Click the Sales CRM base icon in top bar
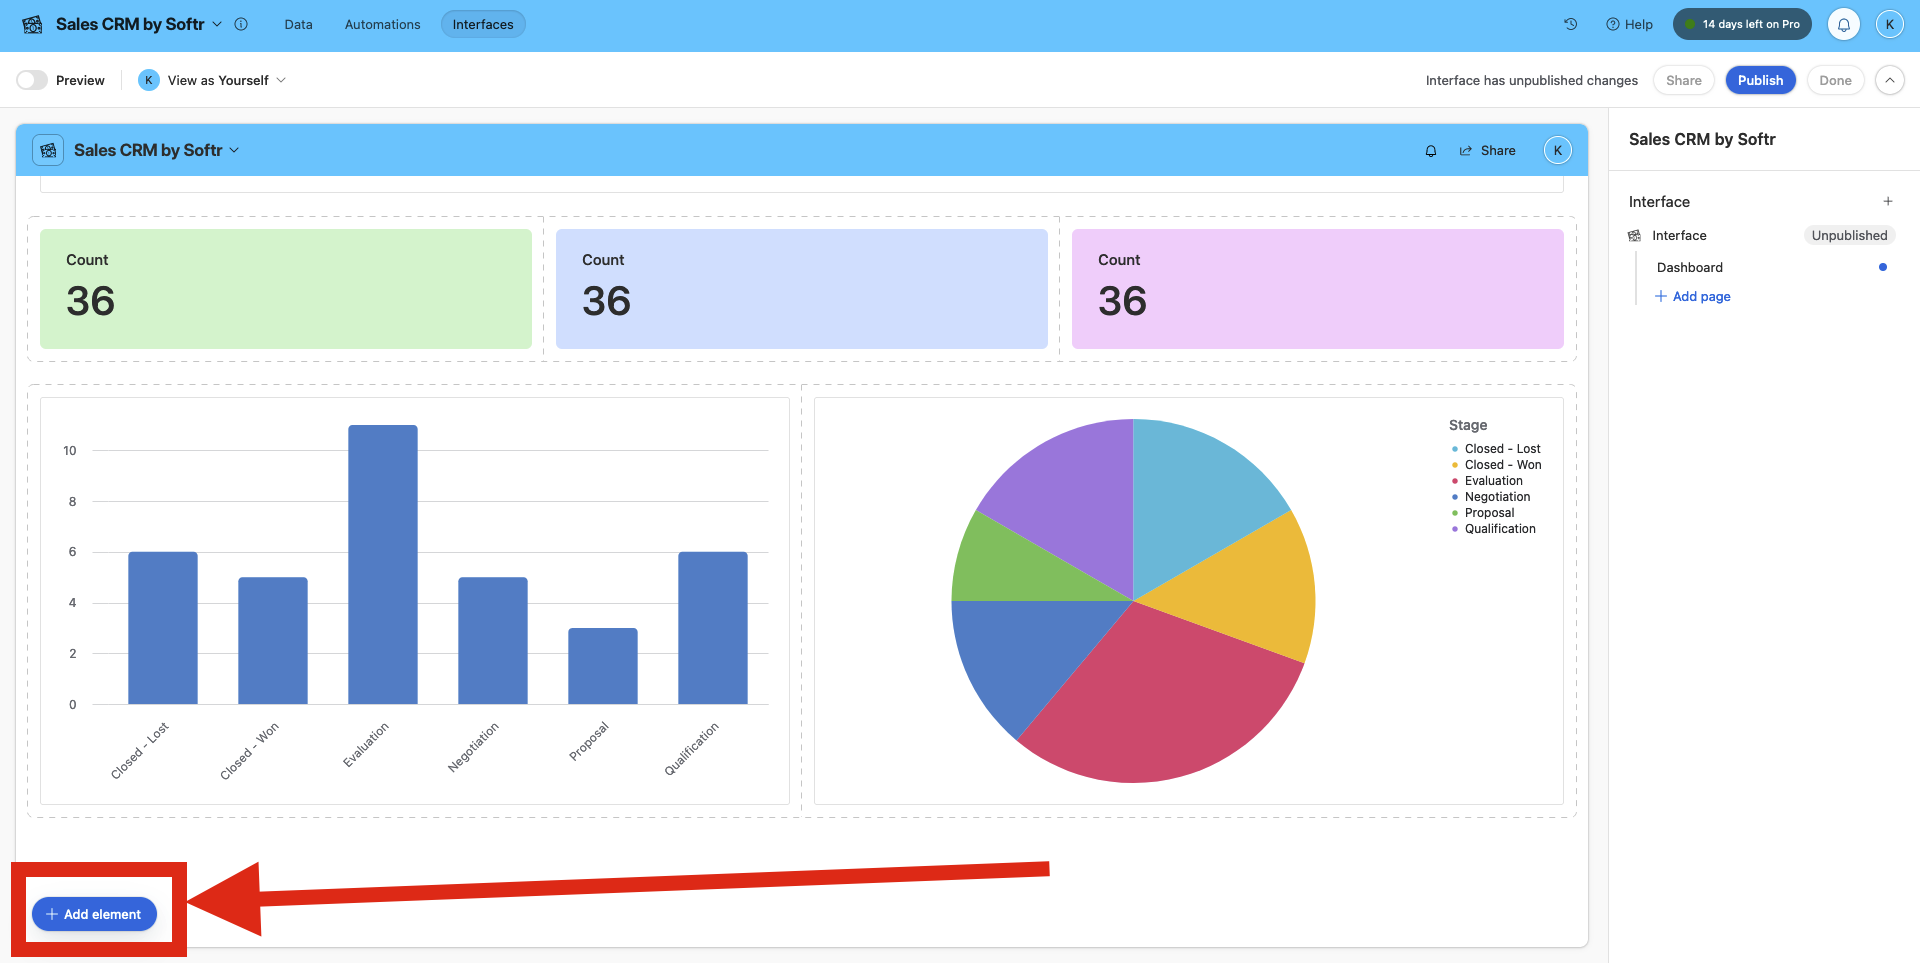1920x963 pixels. click(x=32, y=24)
